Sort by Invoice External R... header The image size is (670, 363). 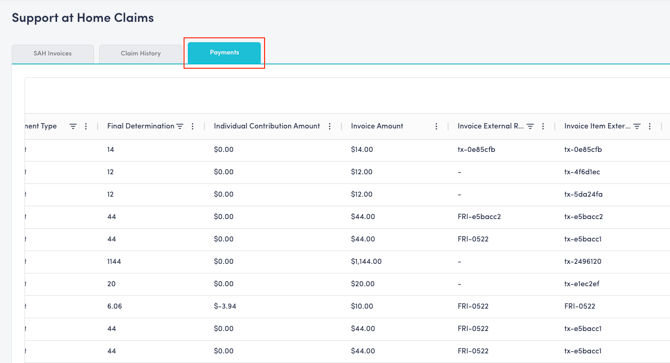coord(490,126)
